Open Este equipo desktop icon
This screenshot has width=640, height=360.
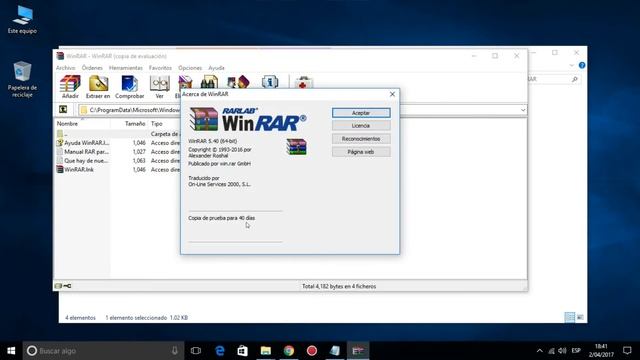22,20
